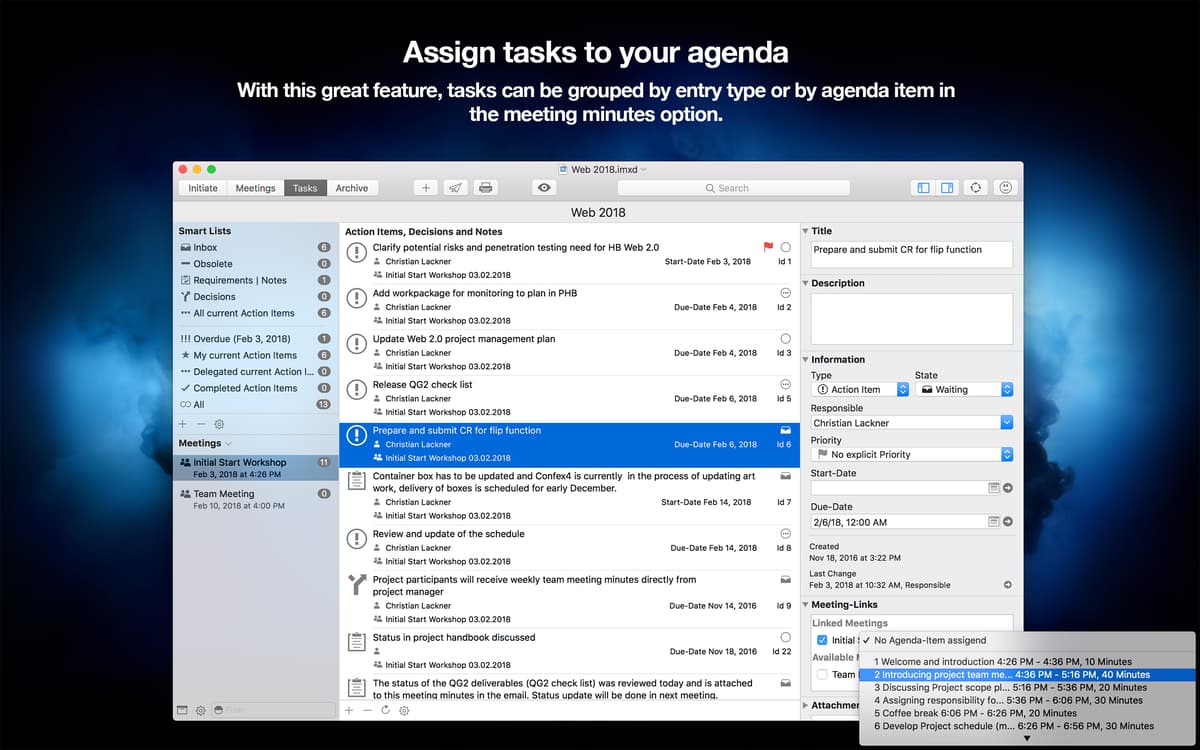The width and height of the screenshot is (1200, 750).
Task: Select the Team Meeting in sidebar
Action: (224, 494)
